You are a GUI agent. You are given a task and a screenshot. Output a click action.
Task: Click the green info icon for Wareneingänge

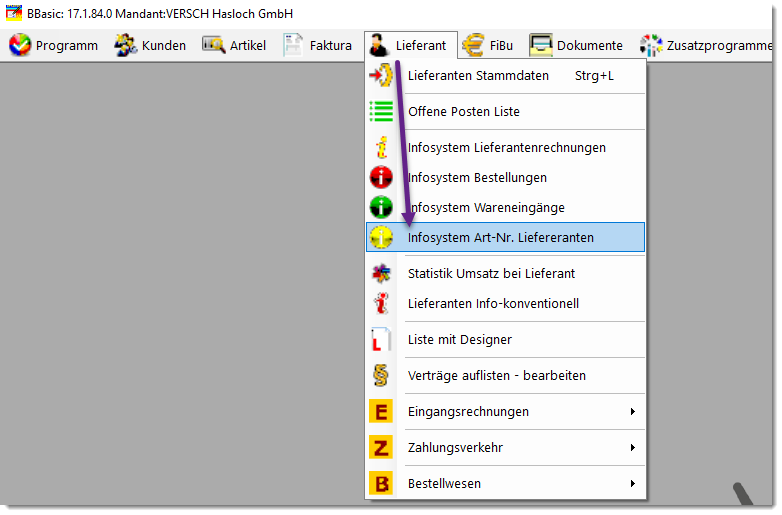point(381,207)
